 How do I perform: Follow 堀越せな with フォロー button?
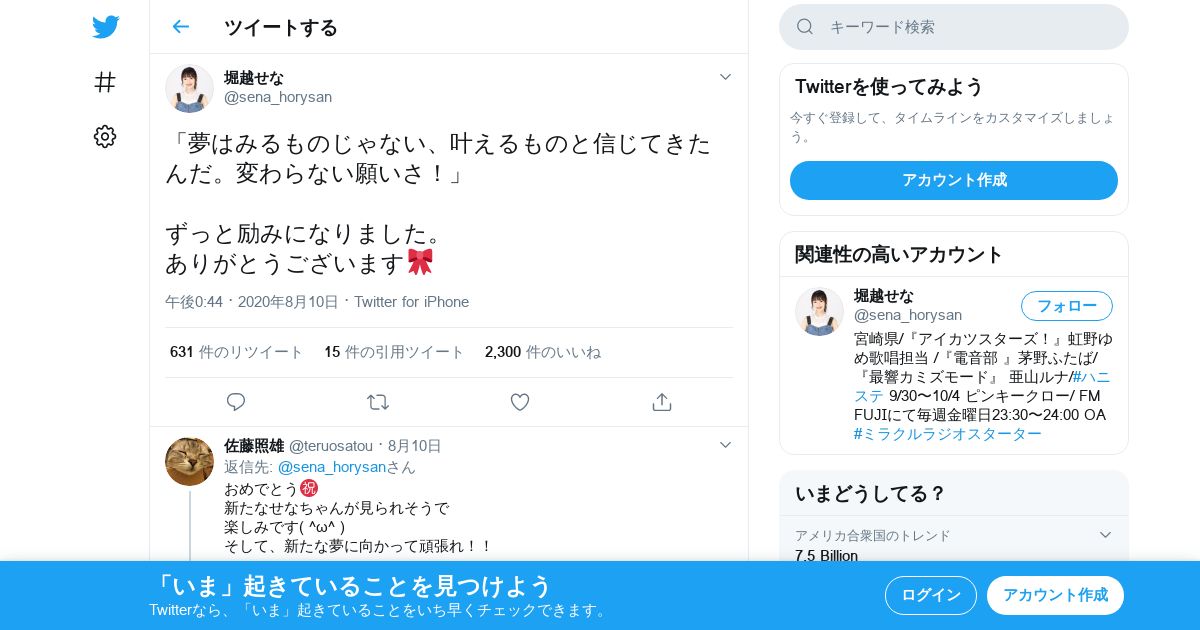pyautogui.click(x=1067, y=306)
